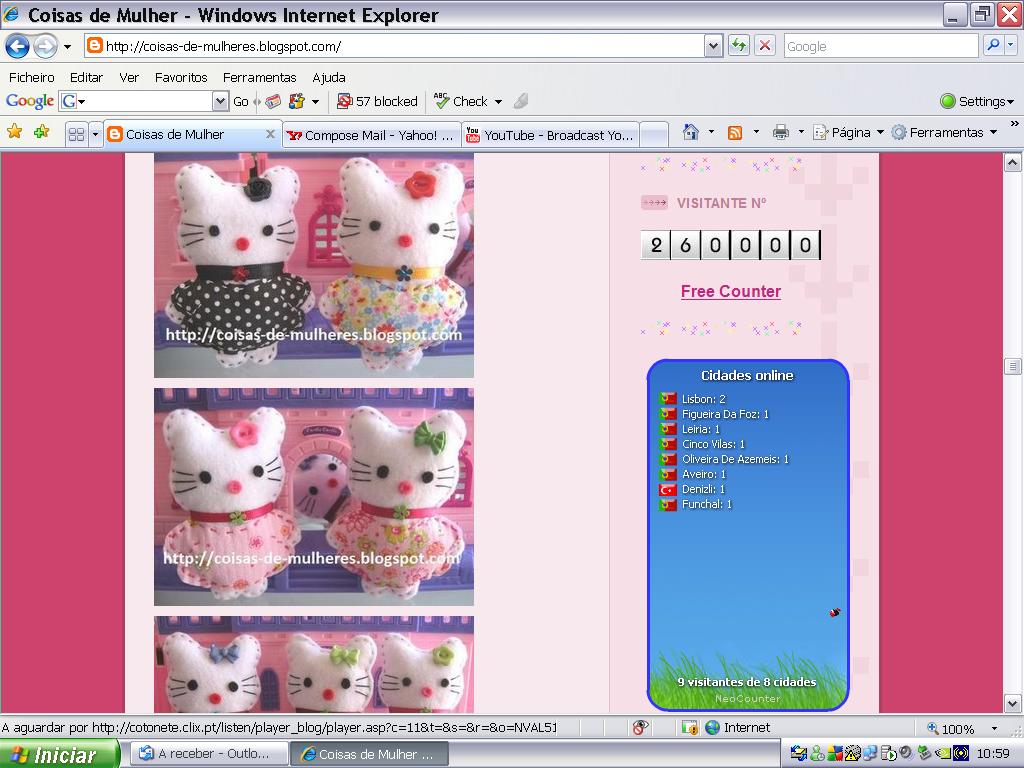Viewport: 1024px width, 768px height.
Task: Switch to A receber - Outlook taskbar button
Action: (x=210, y=754)
